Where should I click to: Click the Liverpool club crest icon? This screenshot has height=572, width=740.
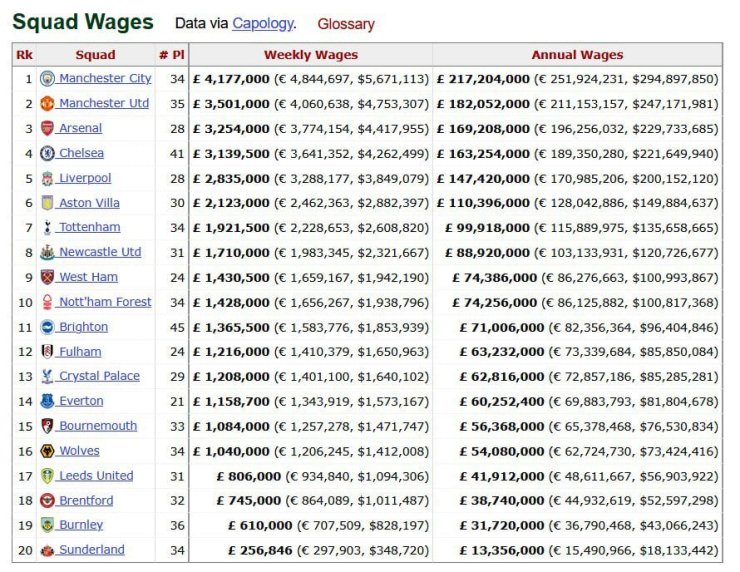tap(47, 178)
